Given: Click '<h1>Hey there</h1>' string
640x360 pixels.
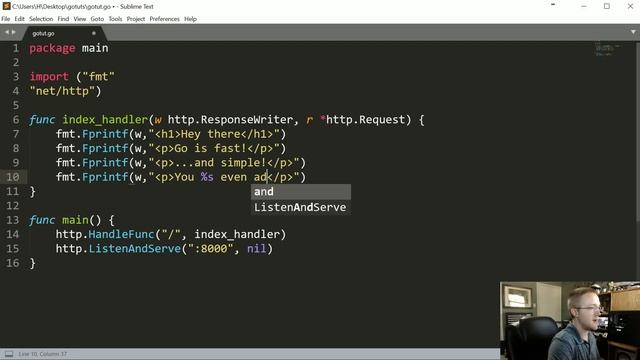Looking at the screenshot, I should tap(214, 134).
